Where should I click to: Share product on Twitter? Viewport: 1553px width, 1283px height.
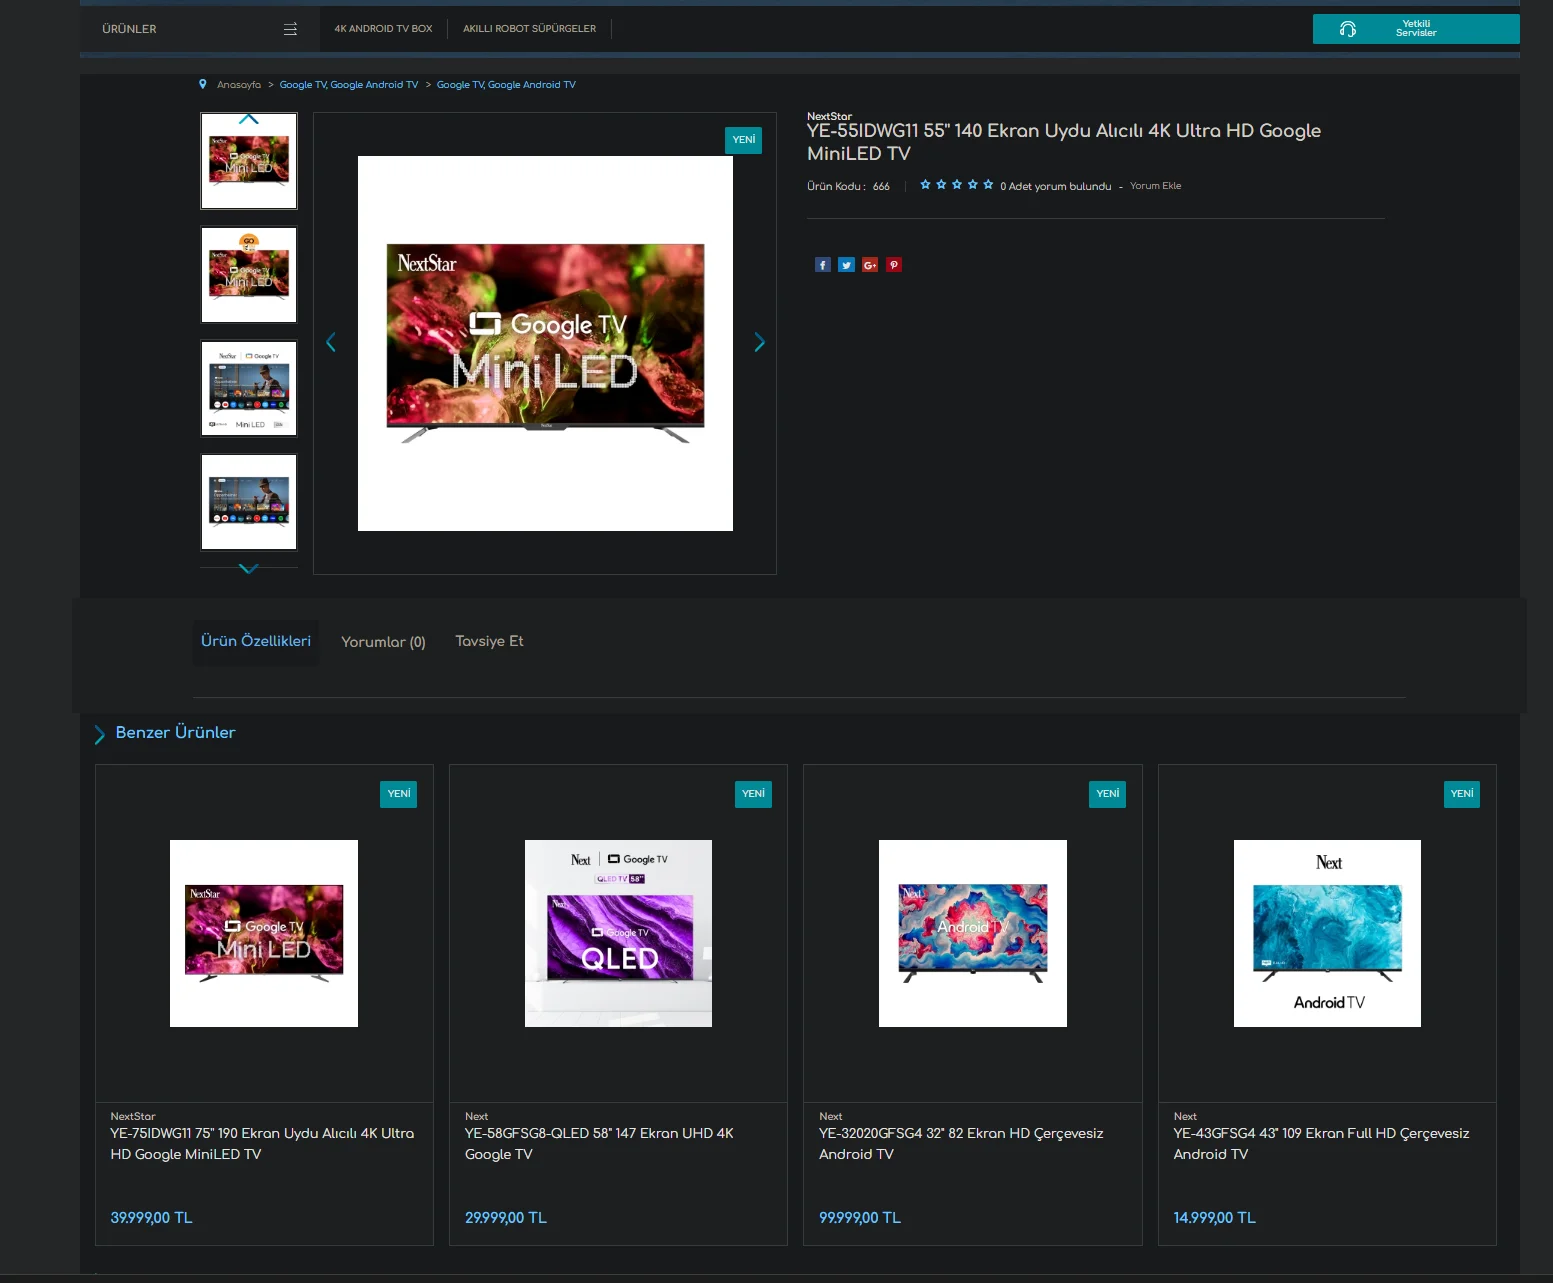[x=847, y=265]
